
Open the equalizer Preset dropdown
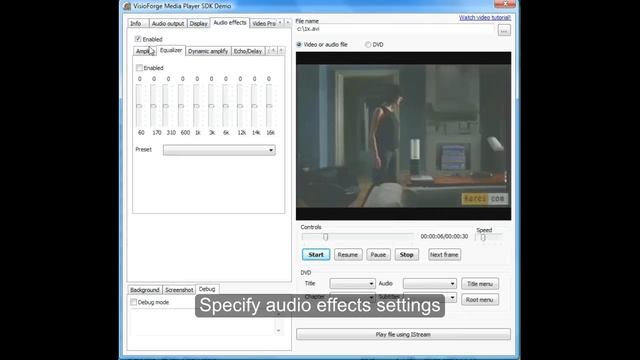pyautogui.click(x=219, y=150)
